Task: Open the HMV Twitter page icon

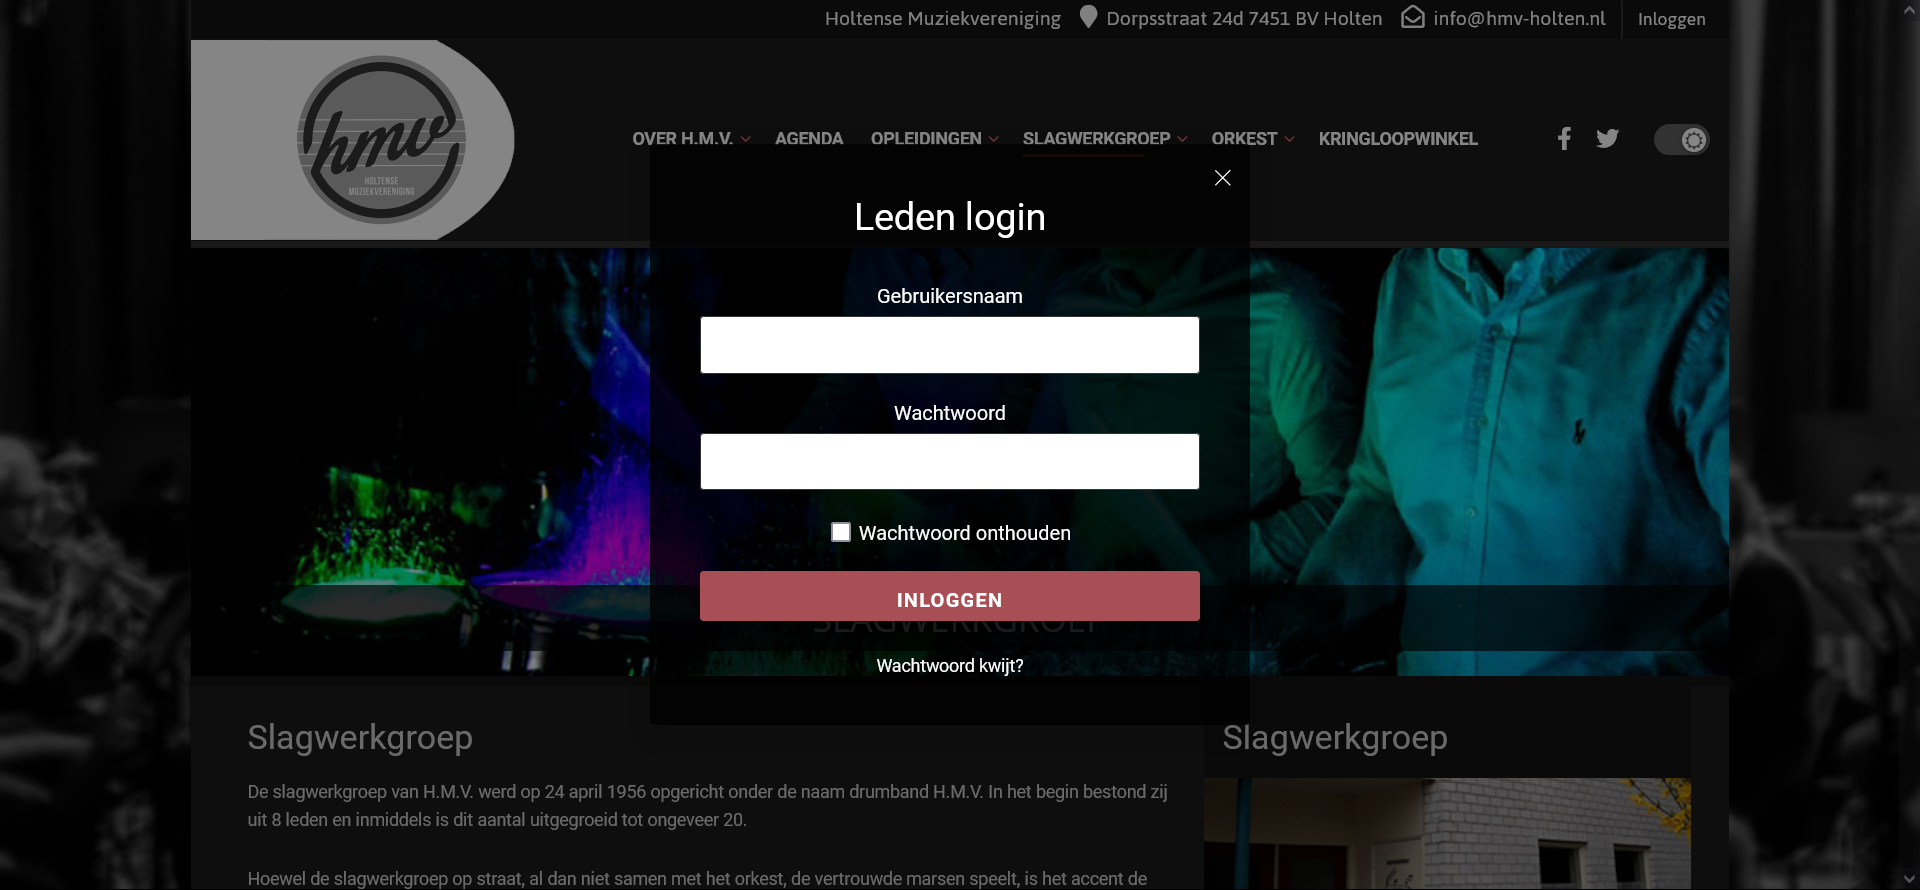Action: point(1607,139)
